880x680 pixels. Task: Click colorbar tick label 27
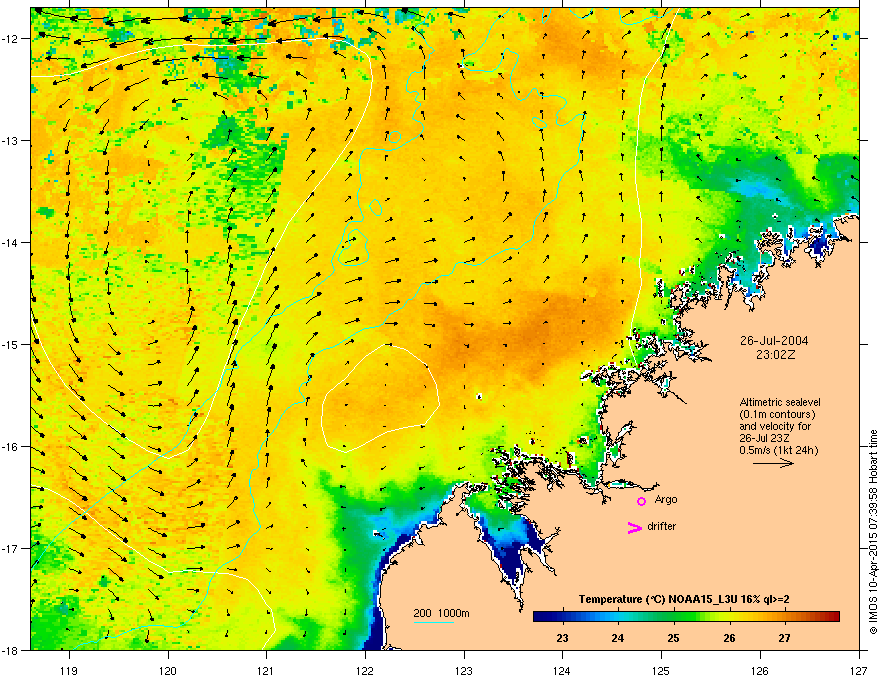tap(785, 638)
